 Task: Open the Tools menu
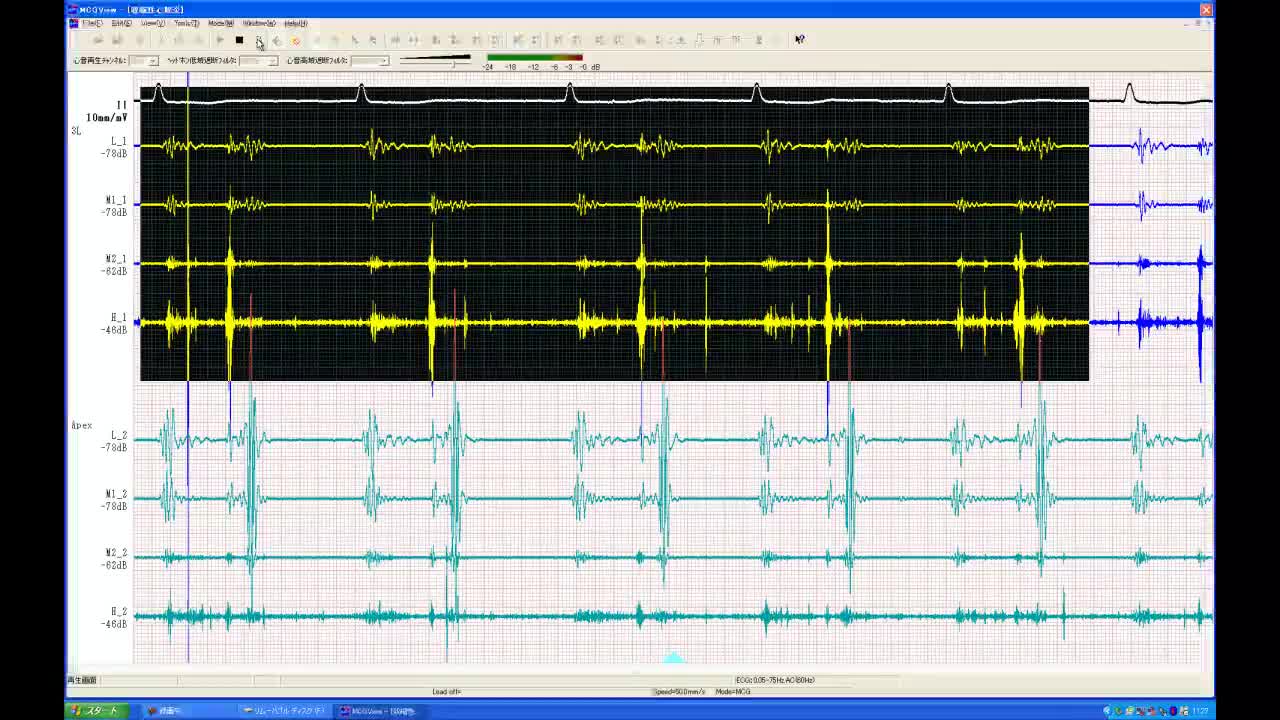186,23
